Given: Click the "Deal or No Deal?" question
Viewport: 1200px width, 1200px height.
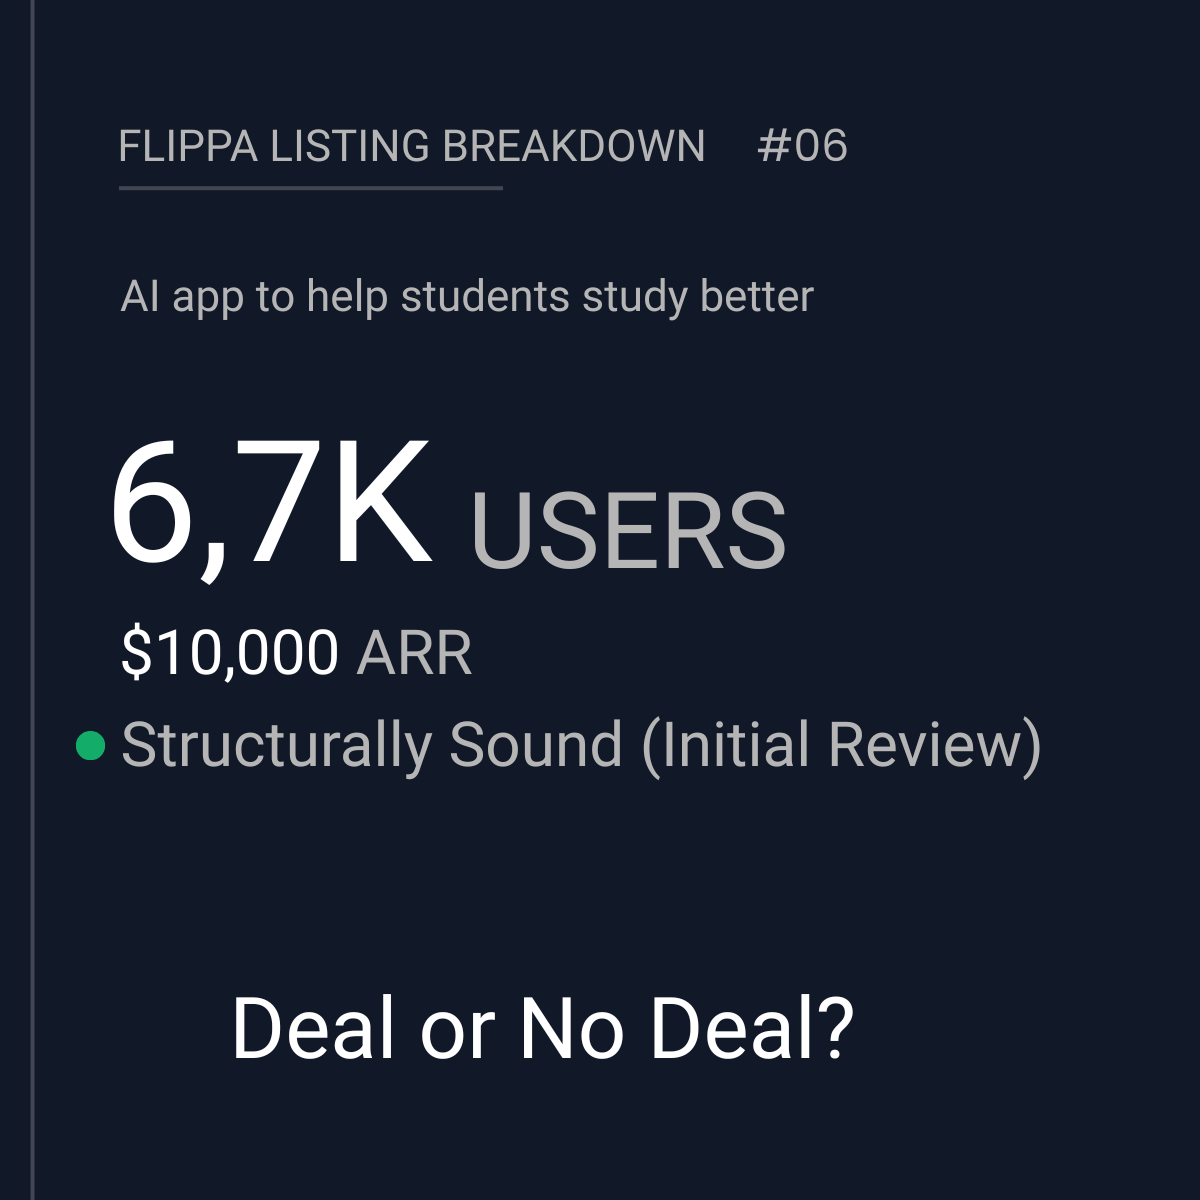Looking at the screenshot, I should (542, 1028).
